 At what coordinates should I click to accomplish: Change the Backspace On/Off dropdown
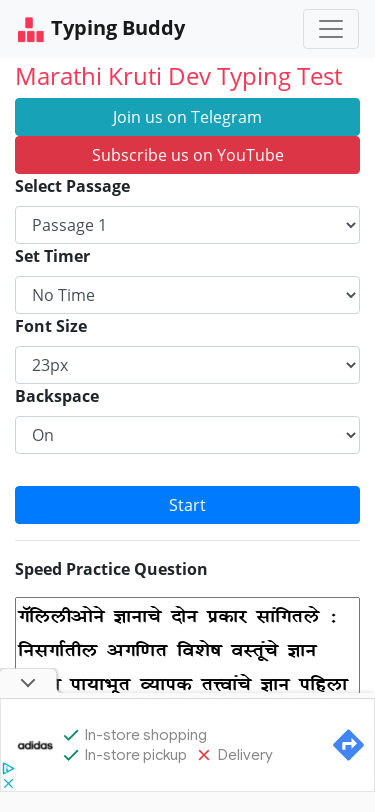[188, 435]
